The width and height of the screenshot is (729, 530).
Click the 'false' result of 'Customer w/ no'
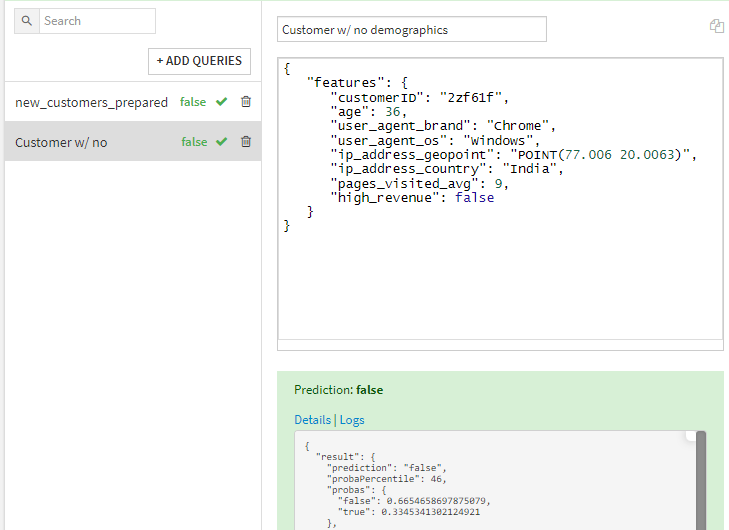[194, 142]
